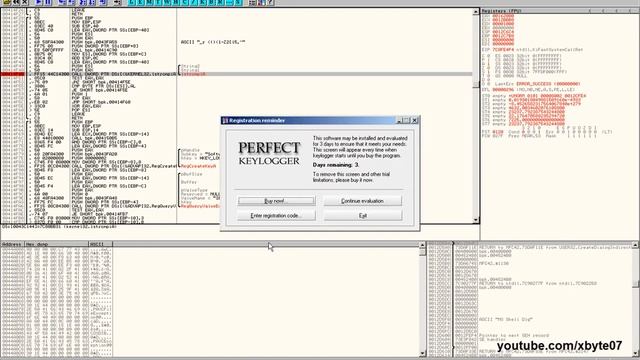
Task: Click the 'MS Shell Dlg' ASCII stack entry
Action: 506,319
